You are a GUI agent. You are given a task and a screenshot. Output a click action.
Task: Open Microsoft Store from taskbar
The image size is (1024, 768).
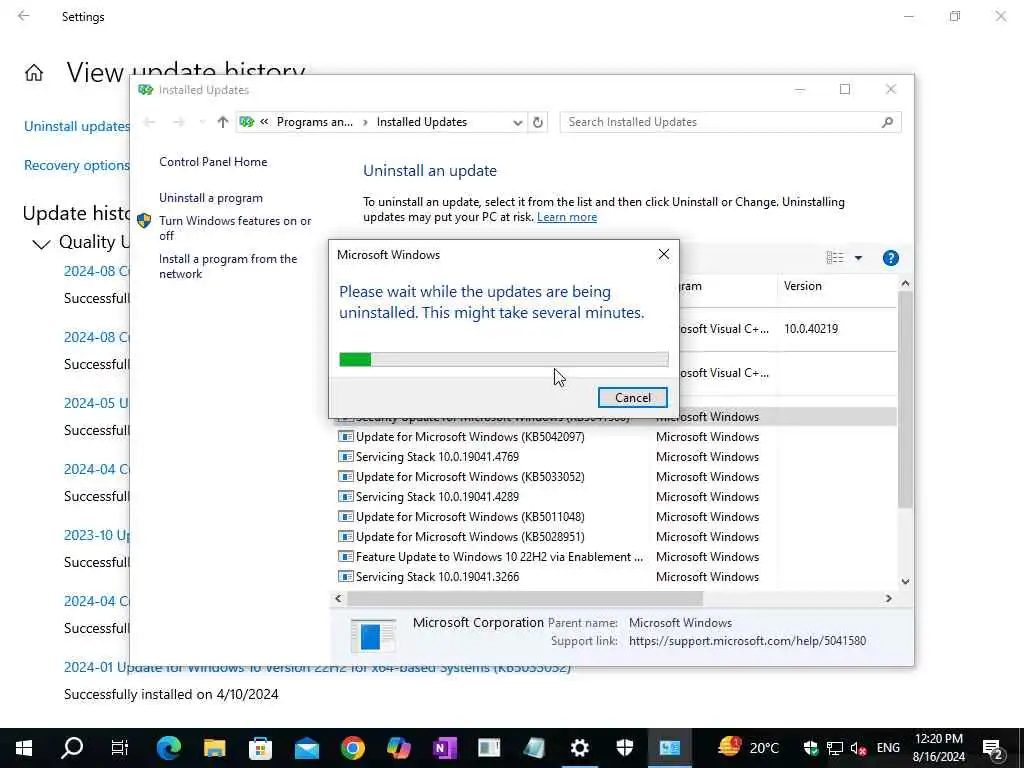(x=261, y=748)
